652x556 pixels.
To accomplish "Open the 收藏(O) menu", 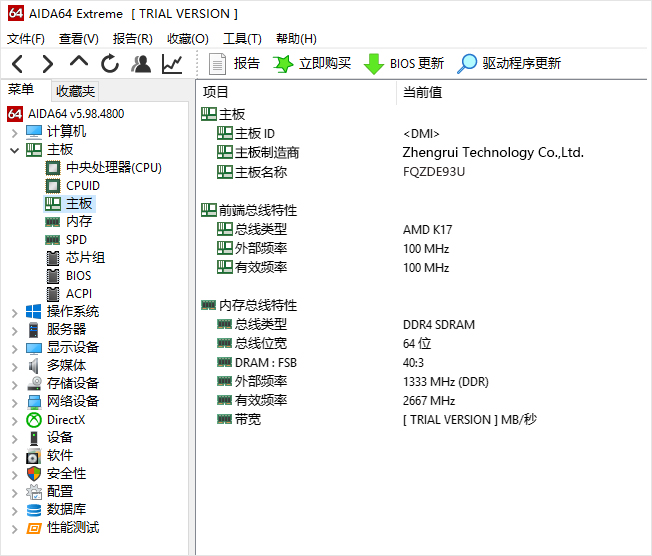I will tap(188, 39).
